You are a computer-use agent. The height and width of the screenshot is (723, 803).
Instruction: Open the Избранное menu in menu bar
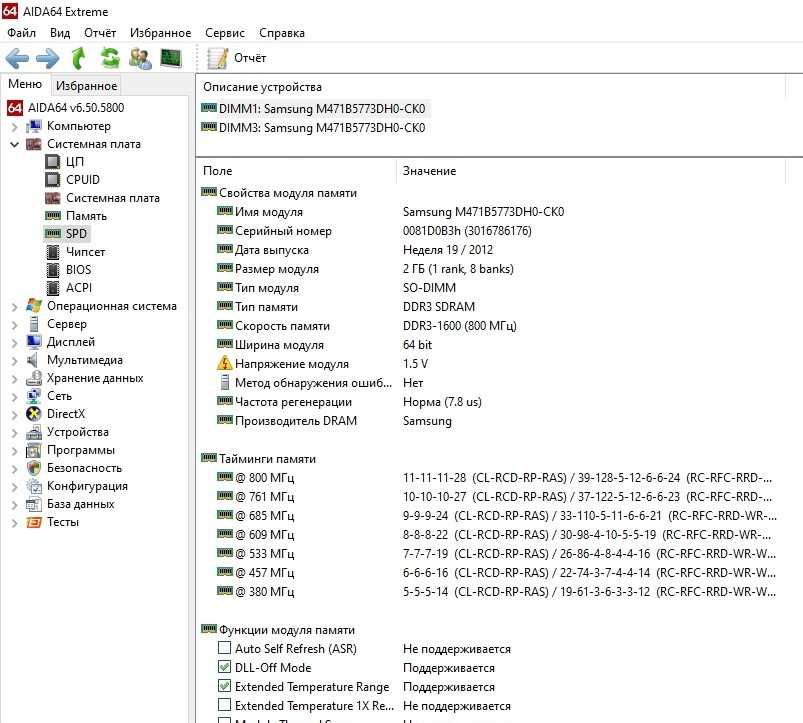click(x=160, y=33)
